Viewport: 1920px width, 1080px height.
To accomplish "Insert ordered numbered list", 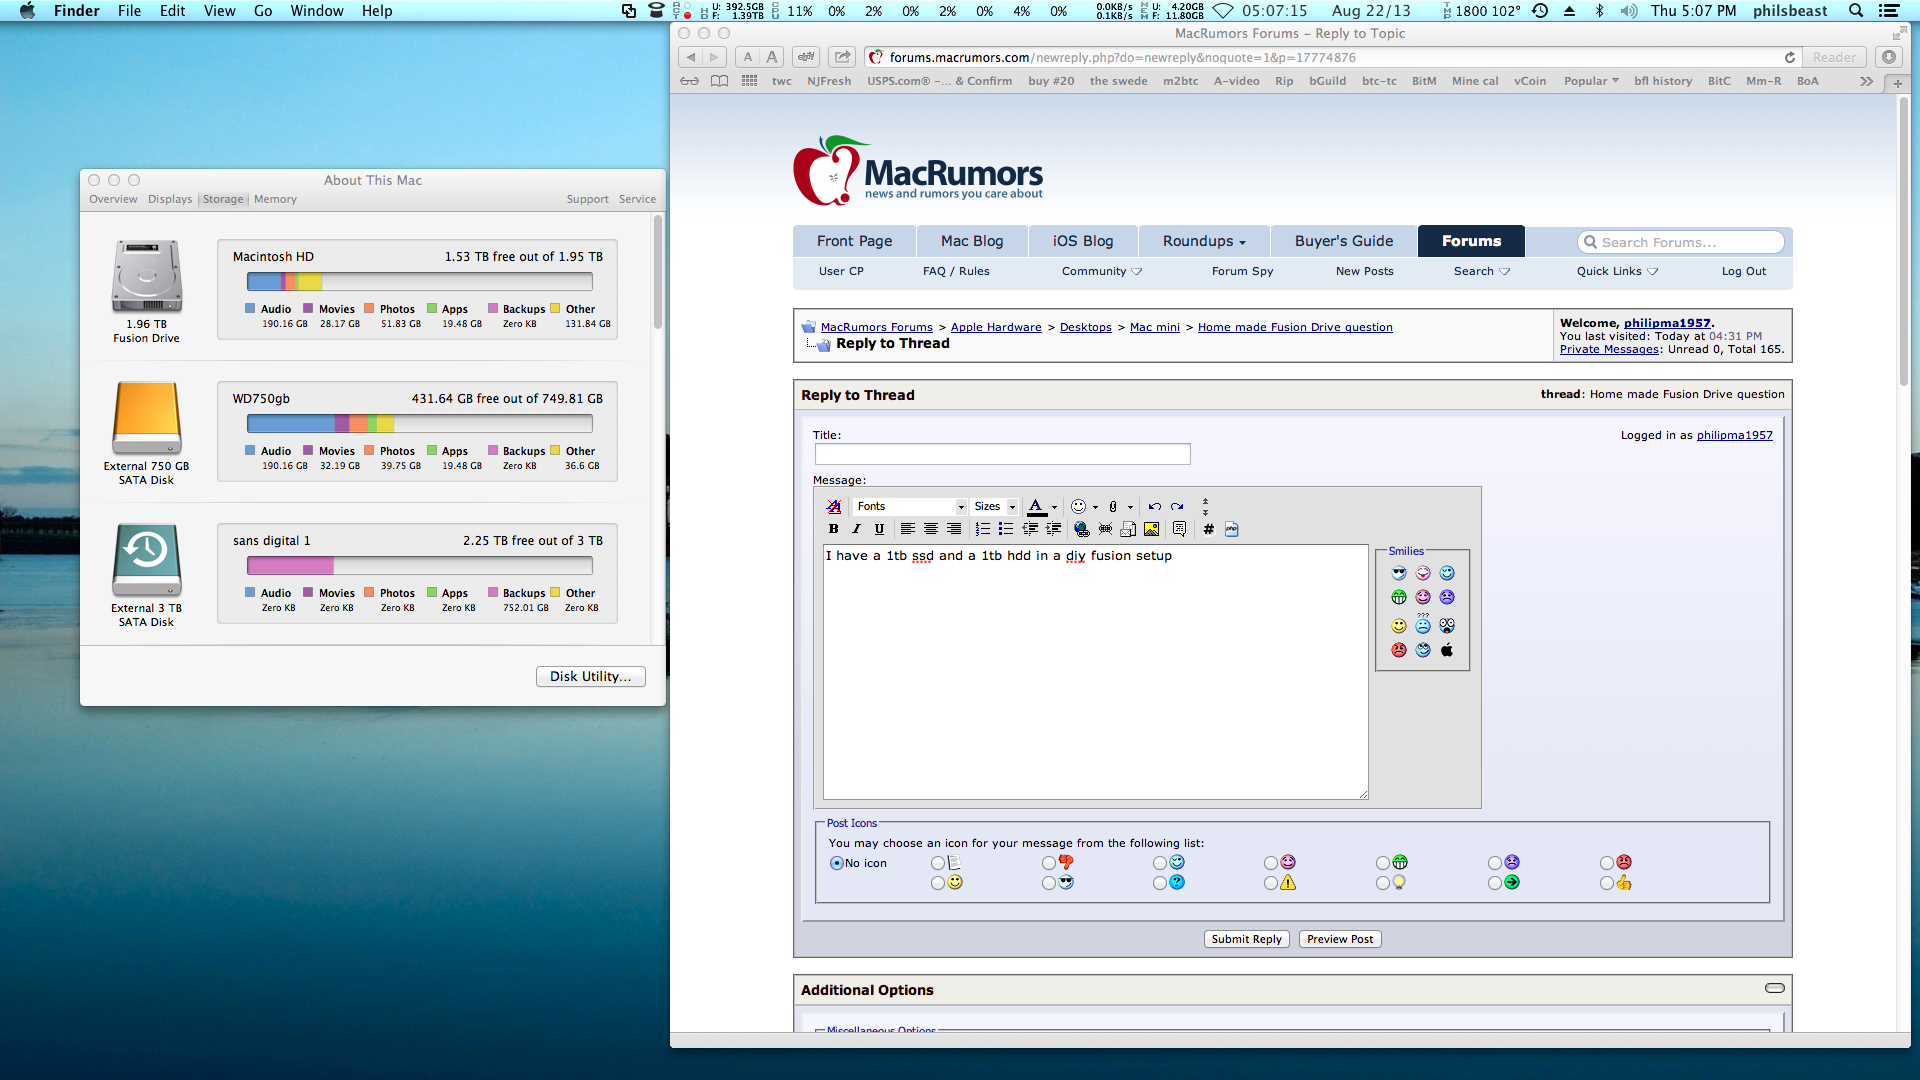I will point(982,529).
